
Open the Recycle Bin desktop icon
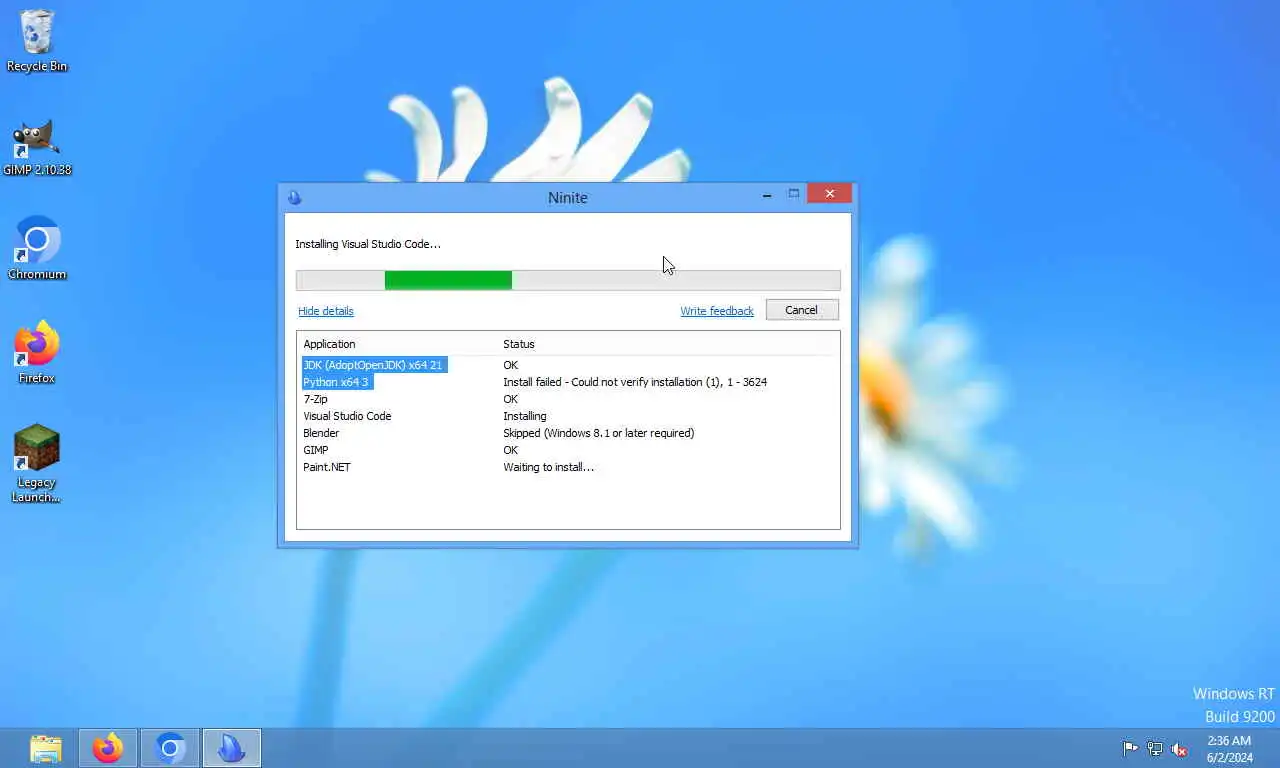pyautogui.click(x=37, y=42)
